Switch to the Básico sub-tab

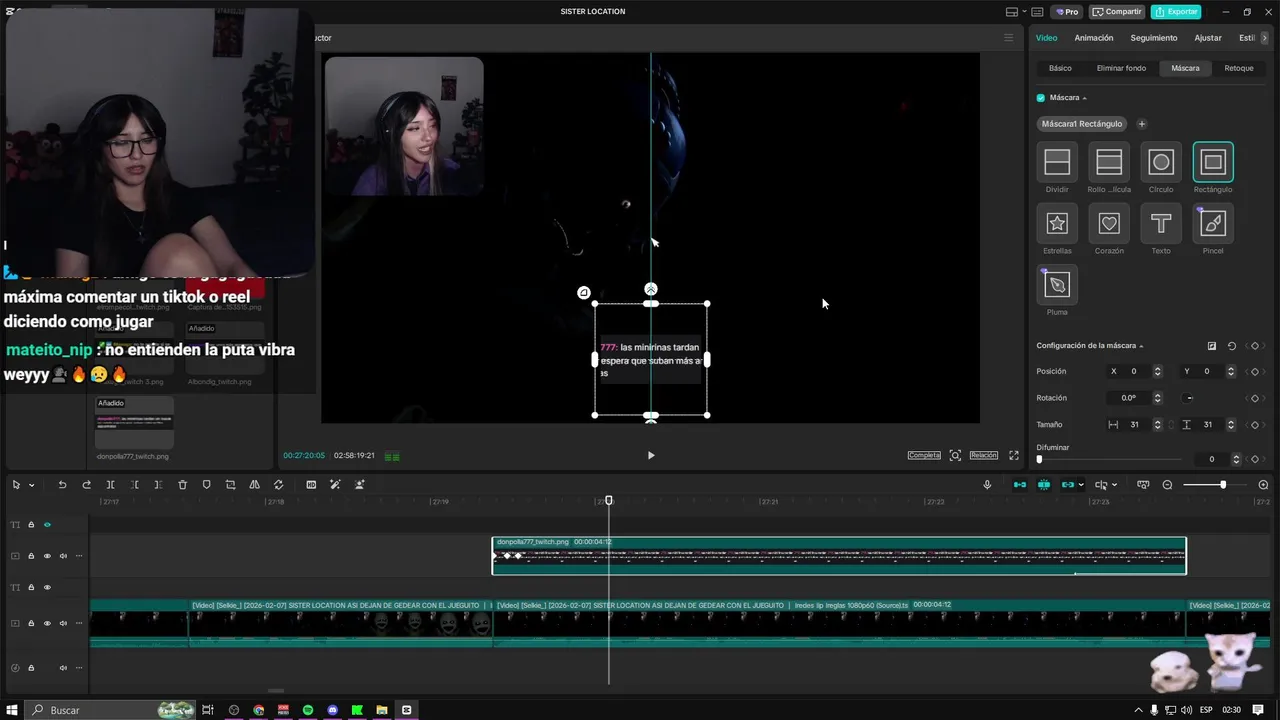1060,68
